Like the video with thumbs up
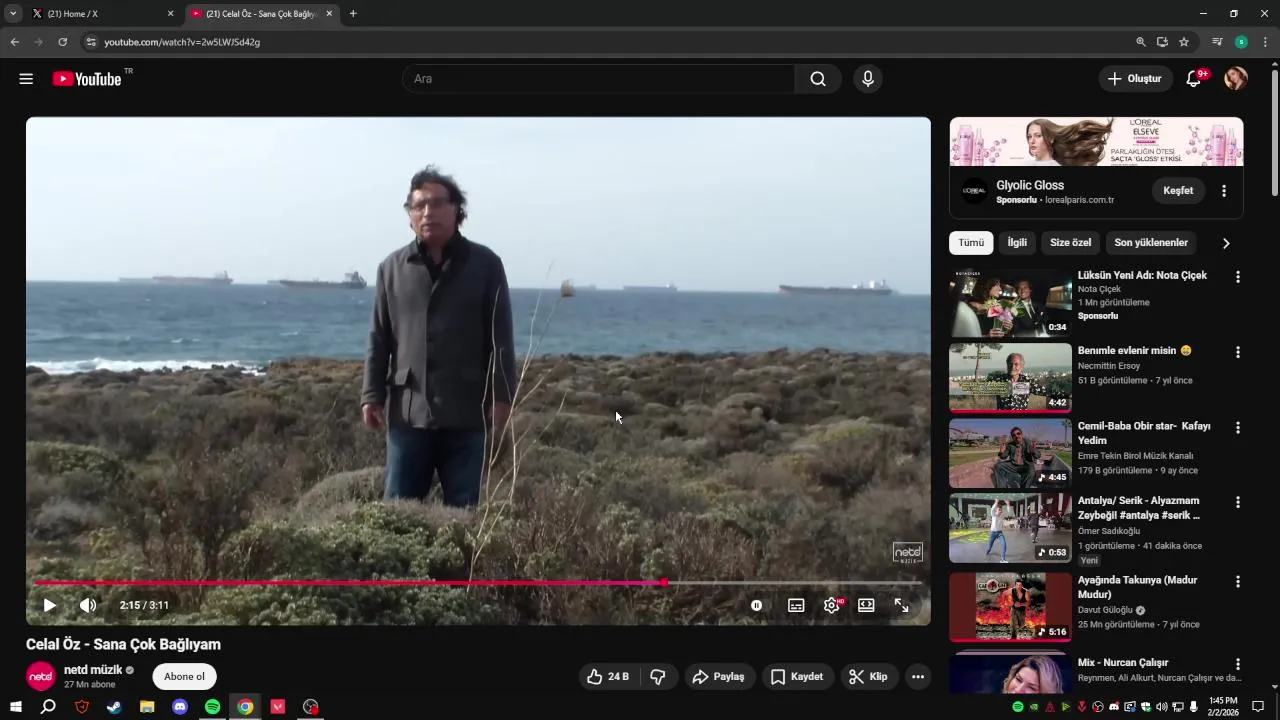Screen dimensions: 1280x720 pyautogui.click(x=607, y=677)
